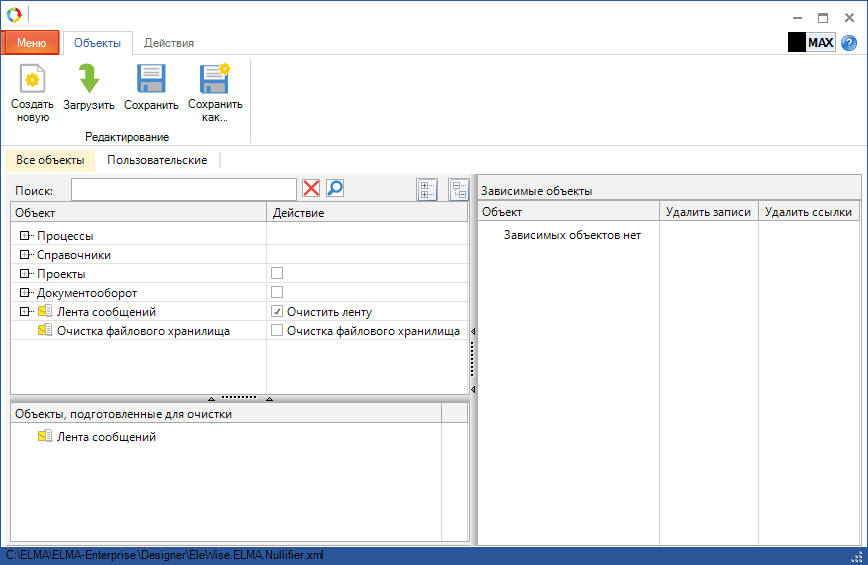Expand the Процессы tree node

point(25,236)
